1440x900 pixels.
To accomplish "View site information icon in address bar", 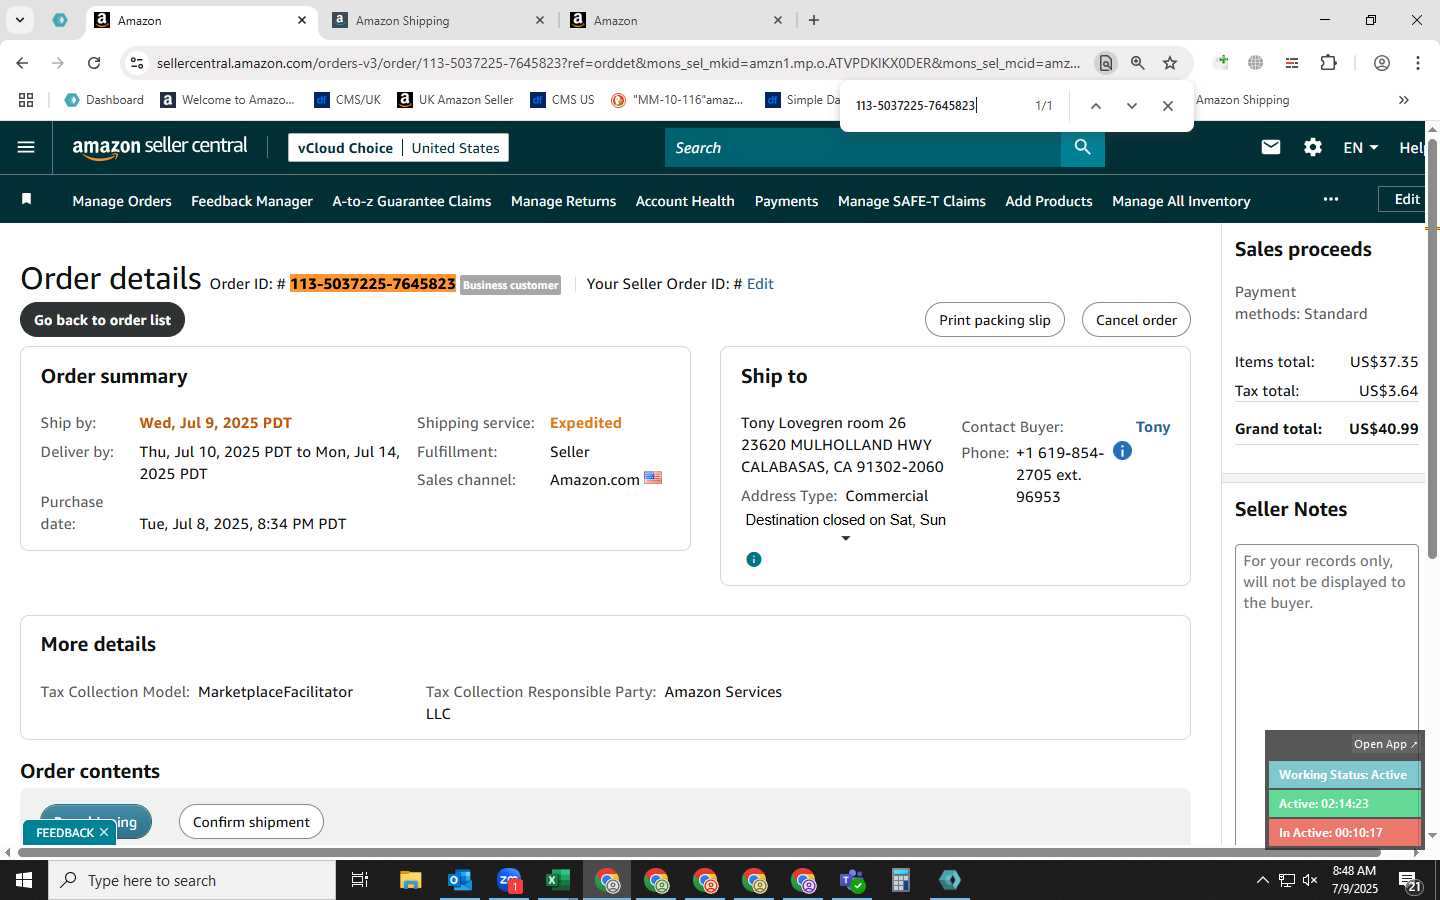I will click(136, 63).
